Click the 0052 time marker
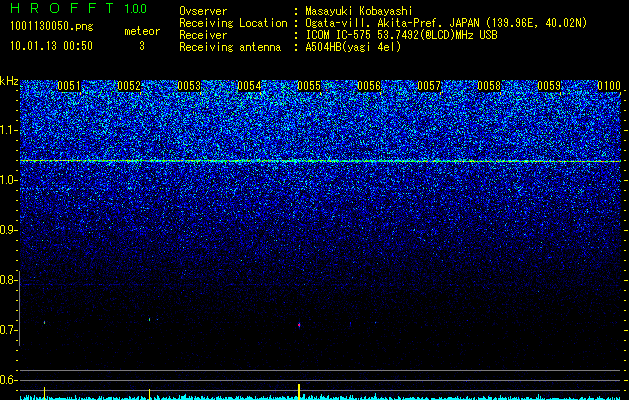This screenshot has height=400, width=629. pos(129,86)
